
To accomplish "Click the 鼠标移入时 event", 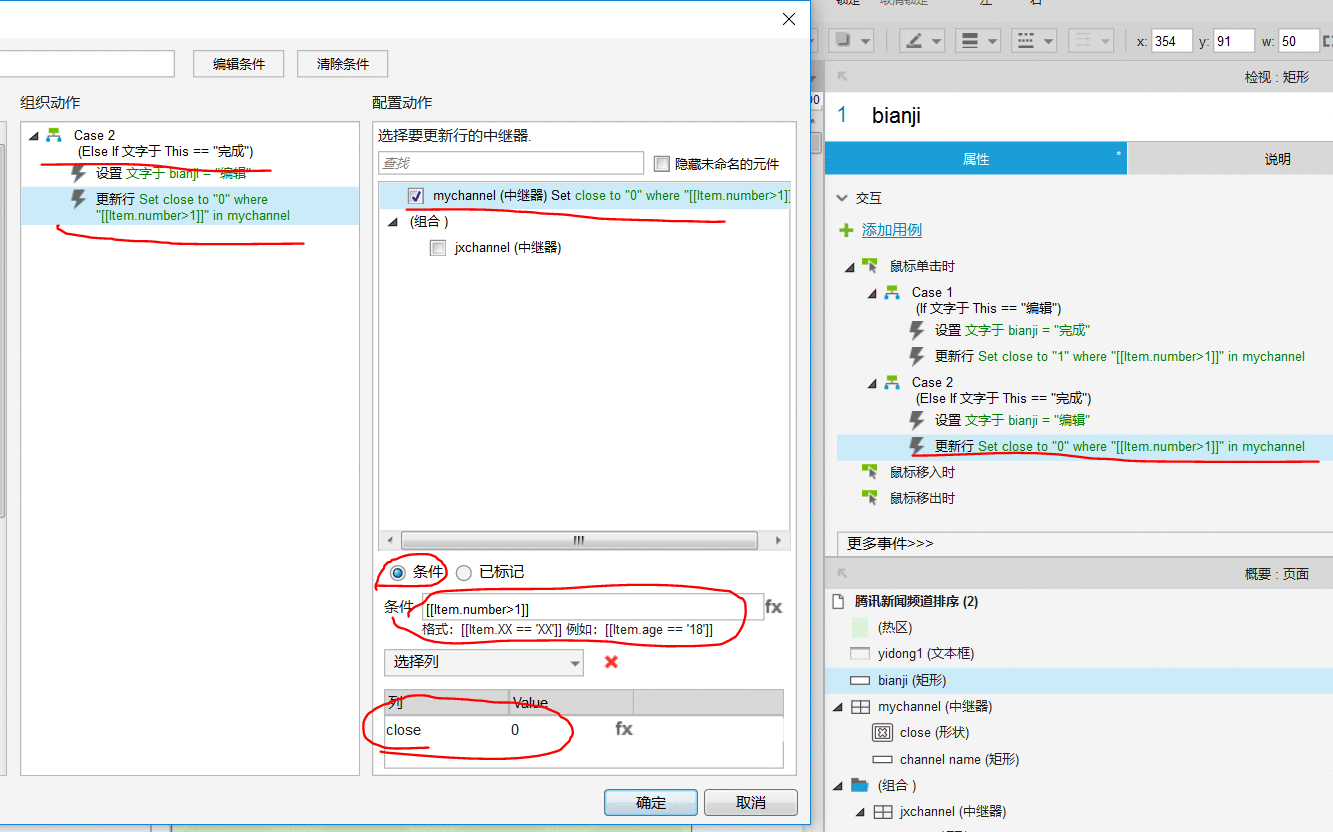I will point(922,472).
